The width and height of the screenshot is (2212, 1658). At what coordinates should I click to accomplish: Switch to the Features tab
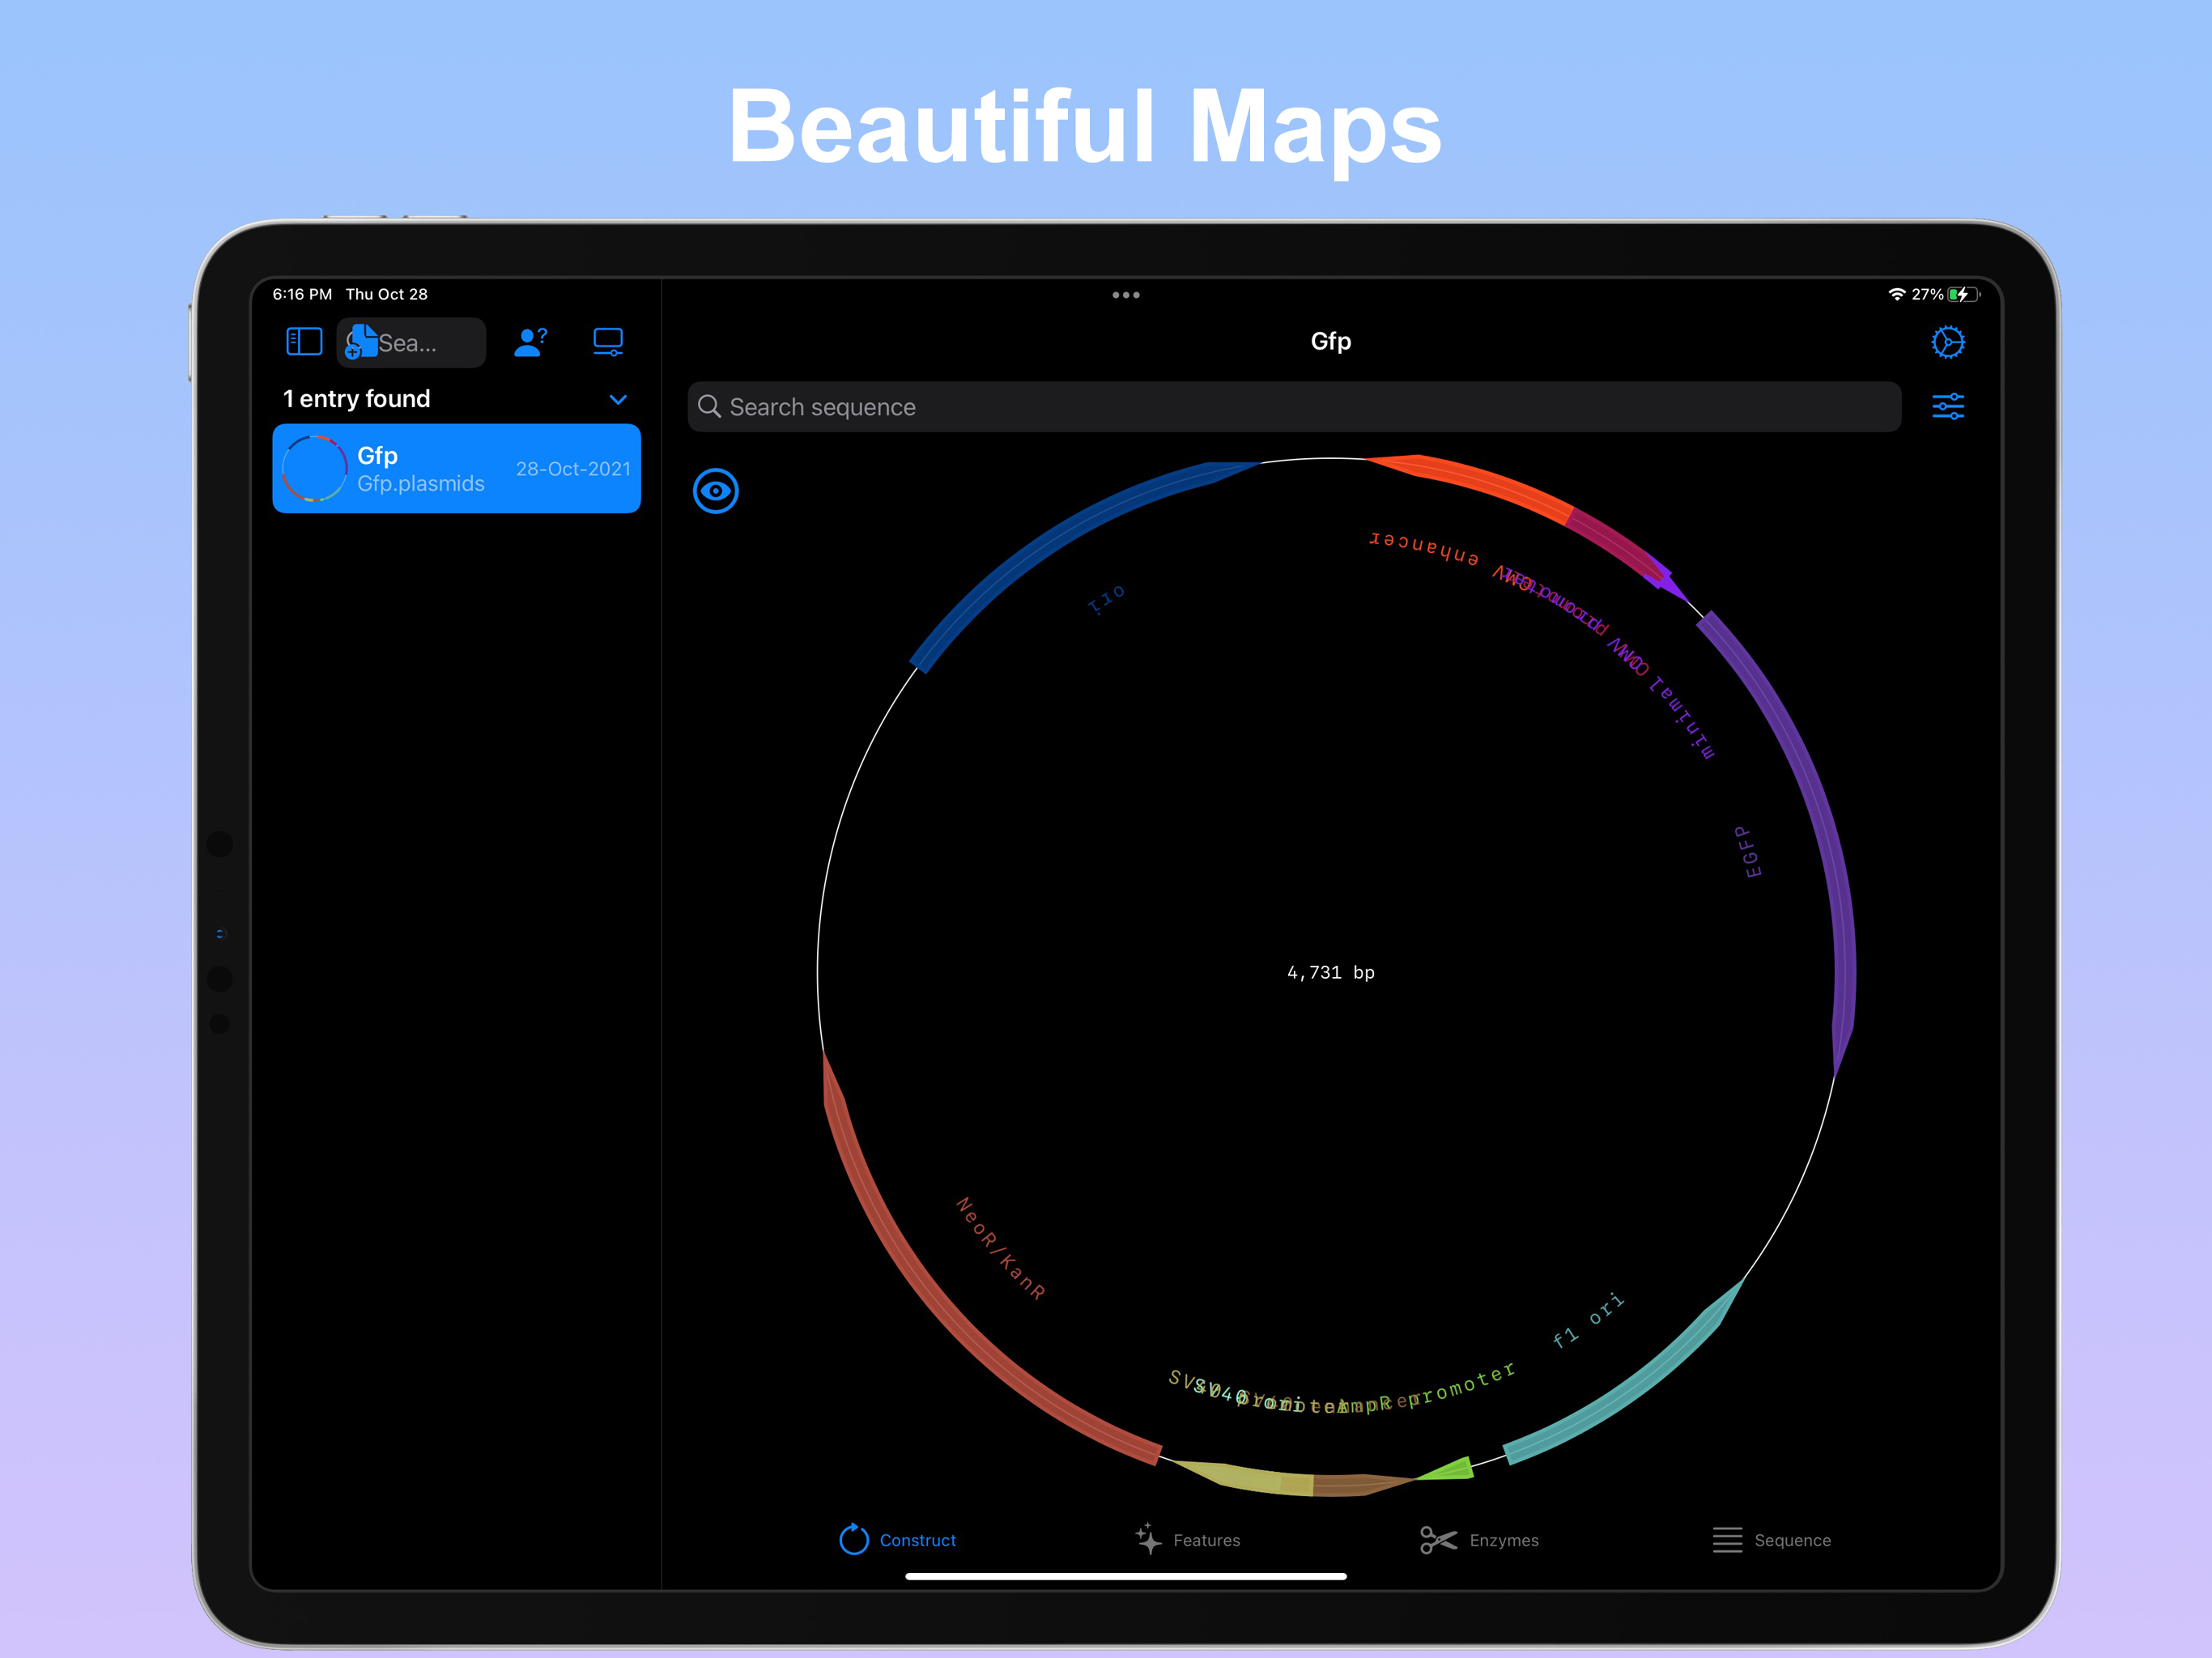tap(1187, 1539)
